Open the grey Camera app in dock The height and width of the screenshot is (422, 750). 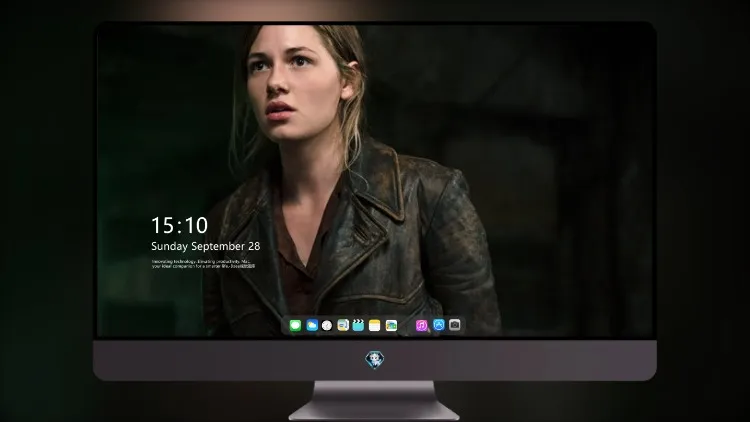455,325
